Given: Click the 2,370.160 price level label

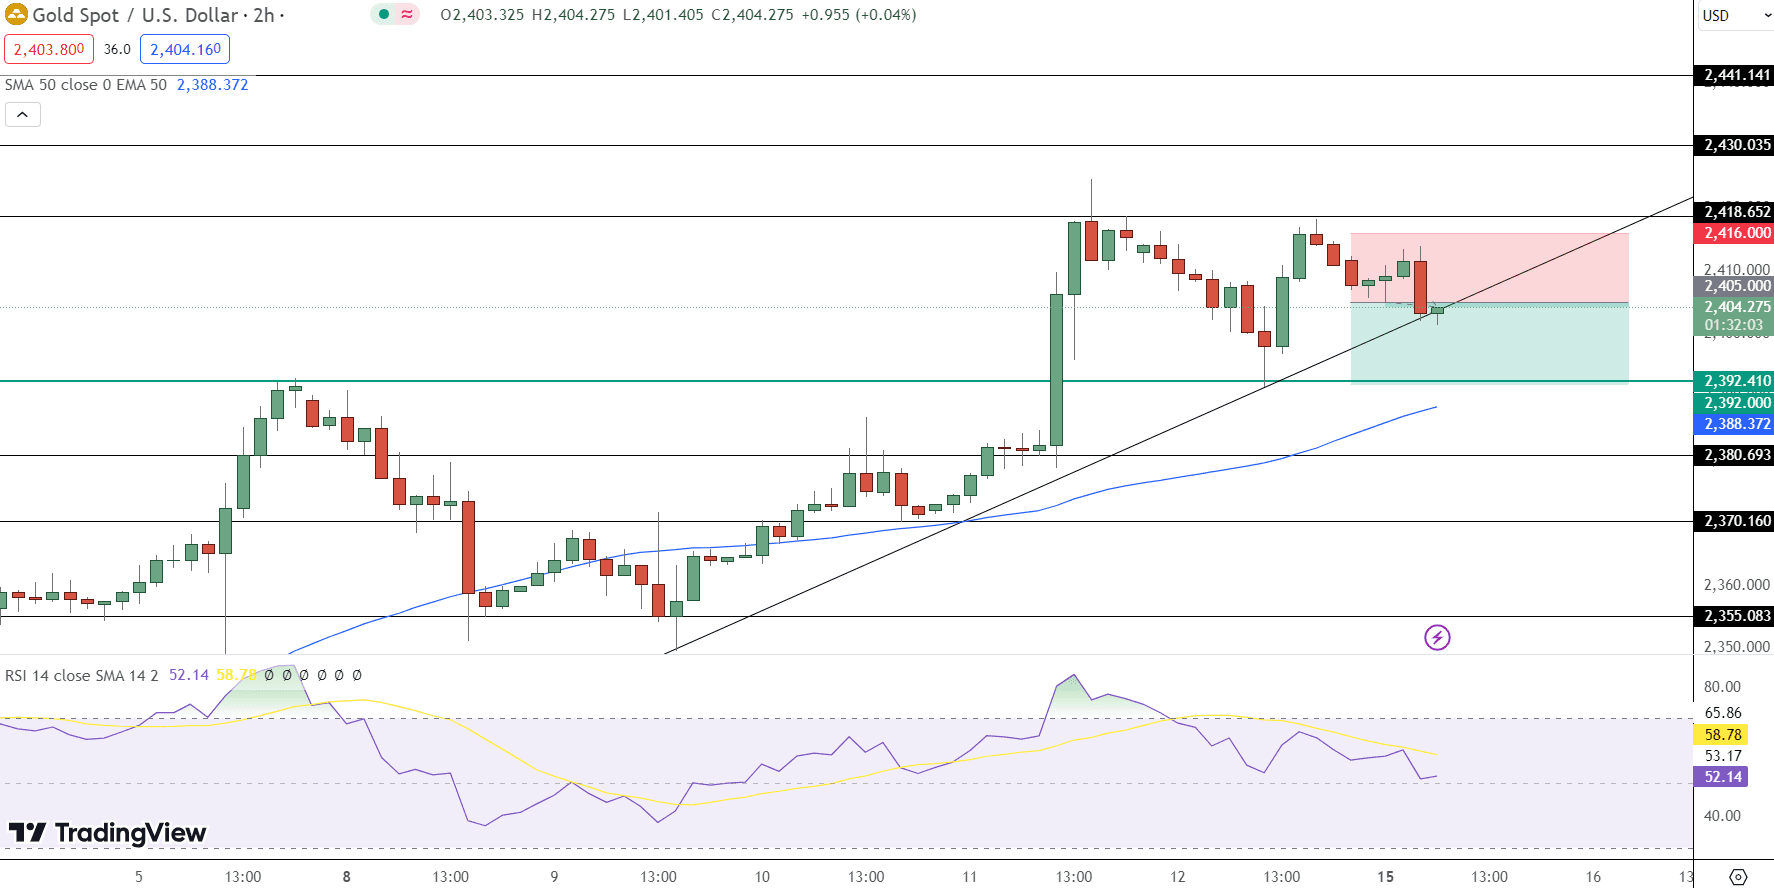Looking at the screenshot, I should tap(1736, 521).
